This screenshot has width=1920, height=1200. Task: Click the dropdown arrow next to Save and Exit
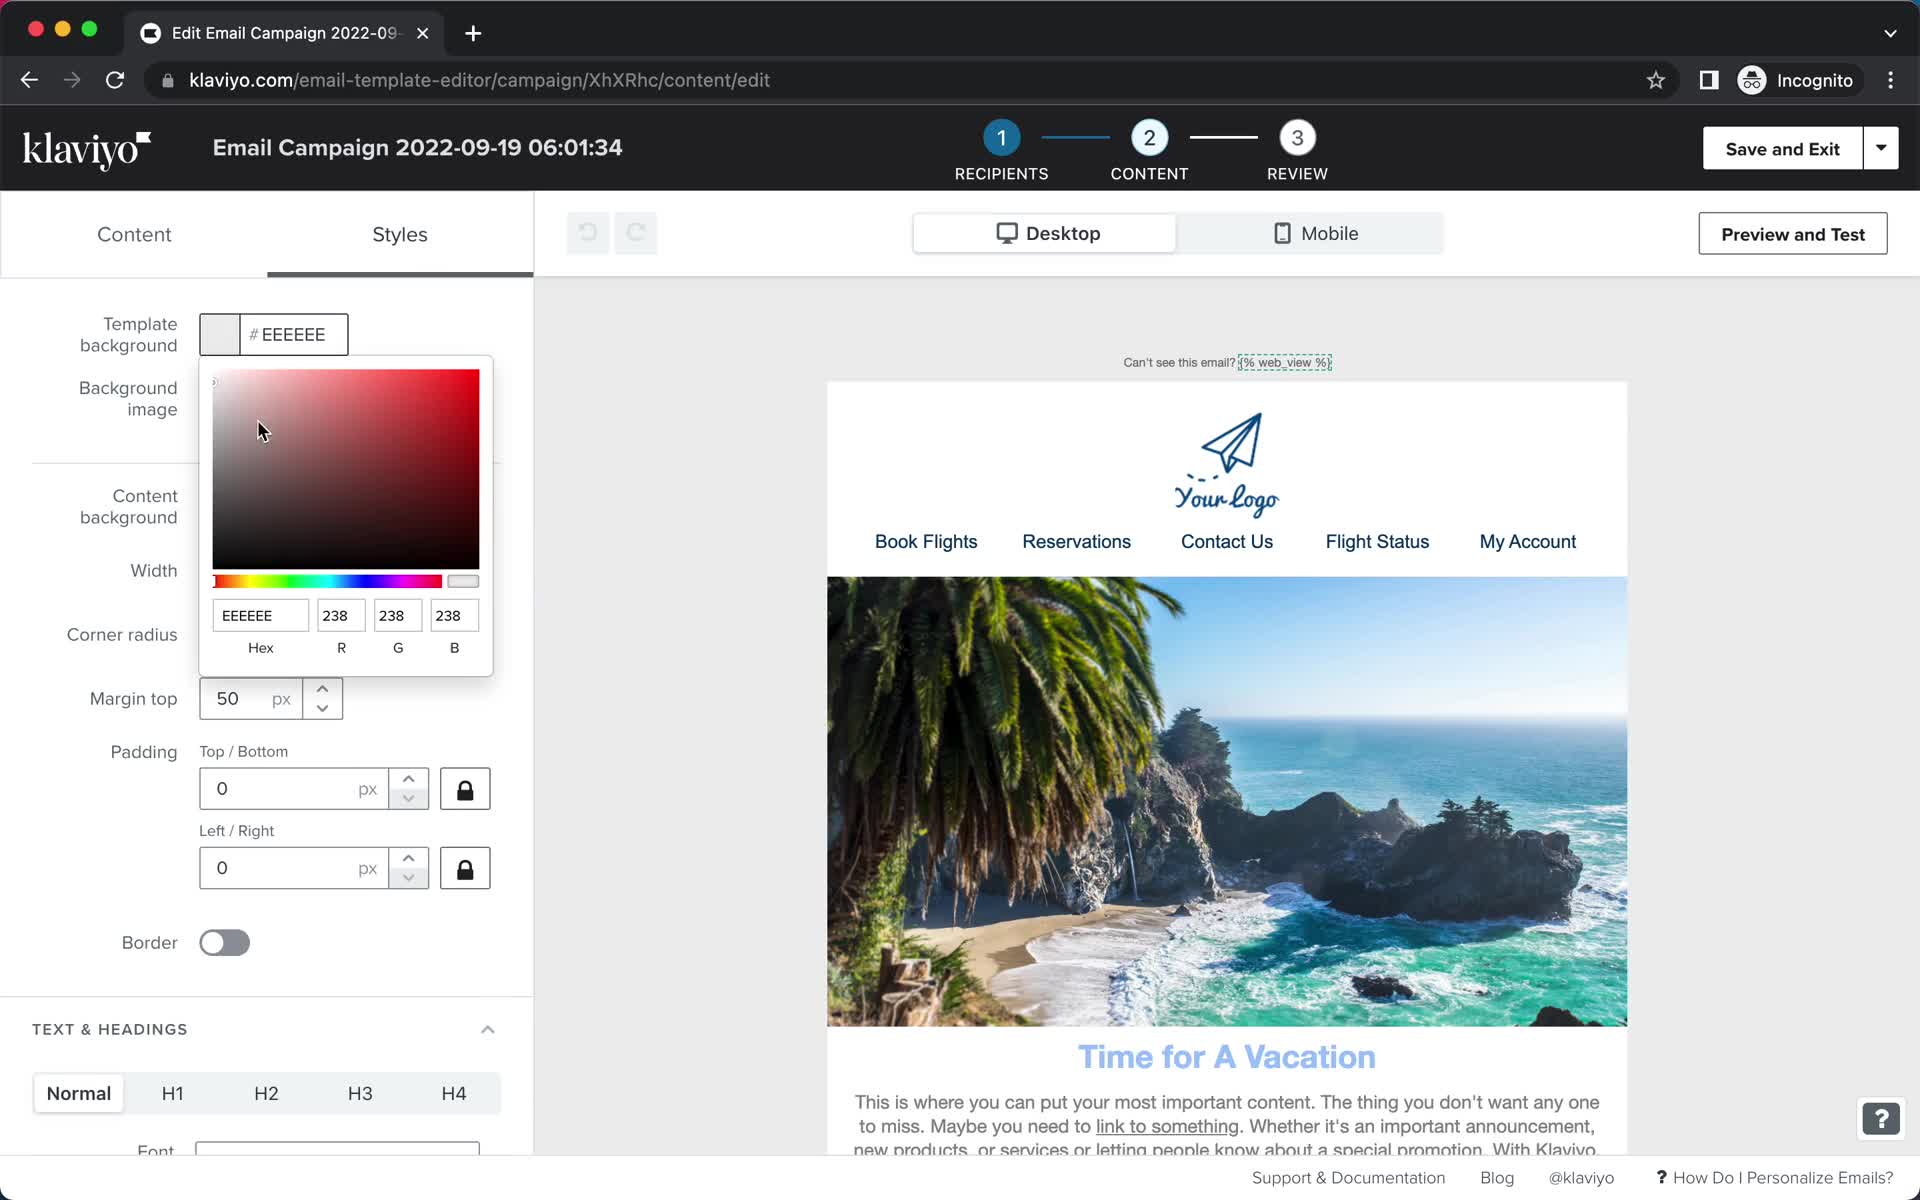[1881, 148]
